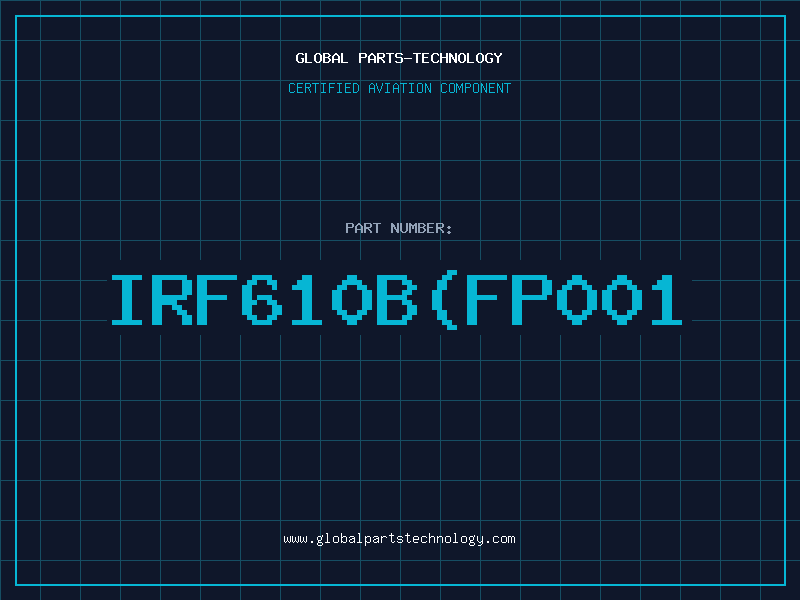Image resolution: width=800 pixels, height=600 pixels.
Task: Click the PART NUMBER: label
Action: click(399, 228)
